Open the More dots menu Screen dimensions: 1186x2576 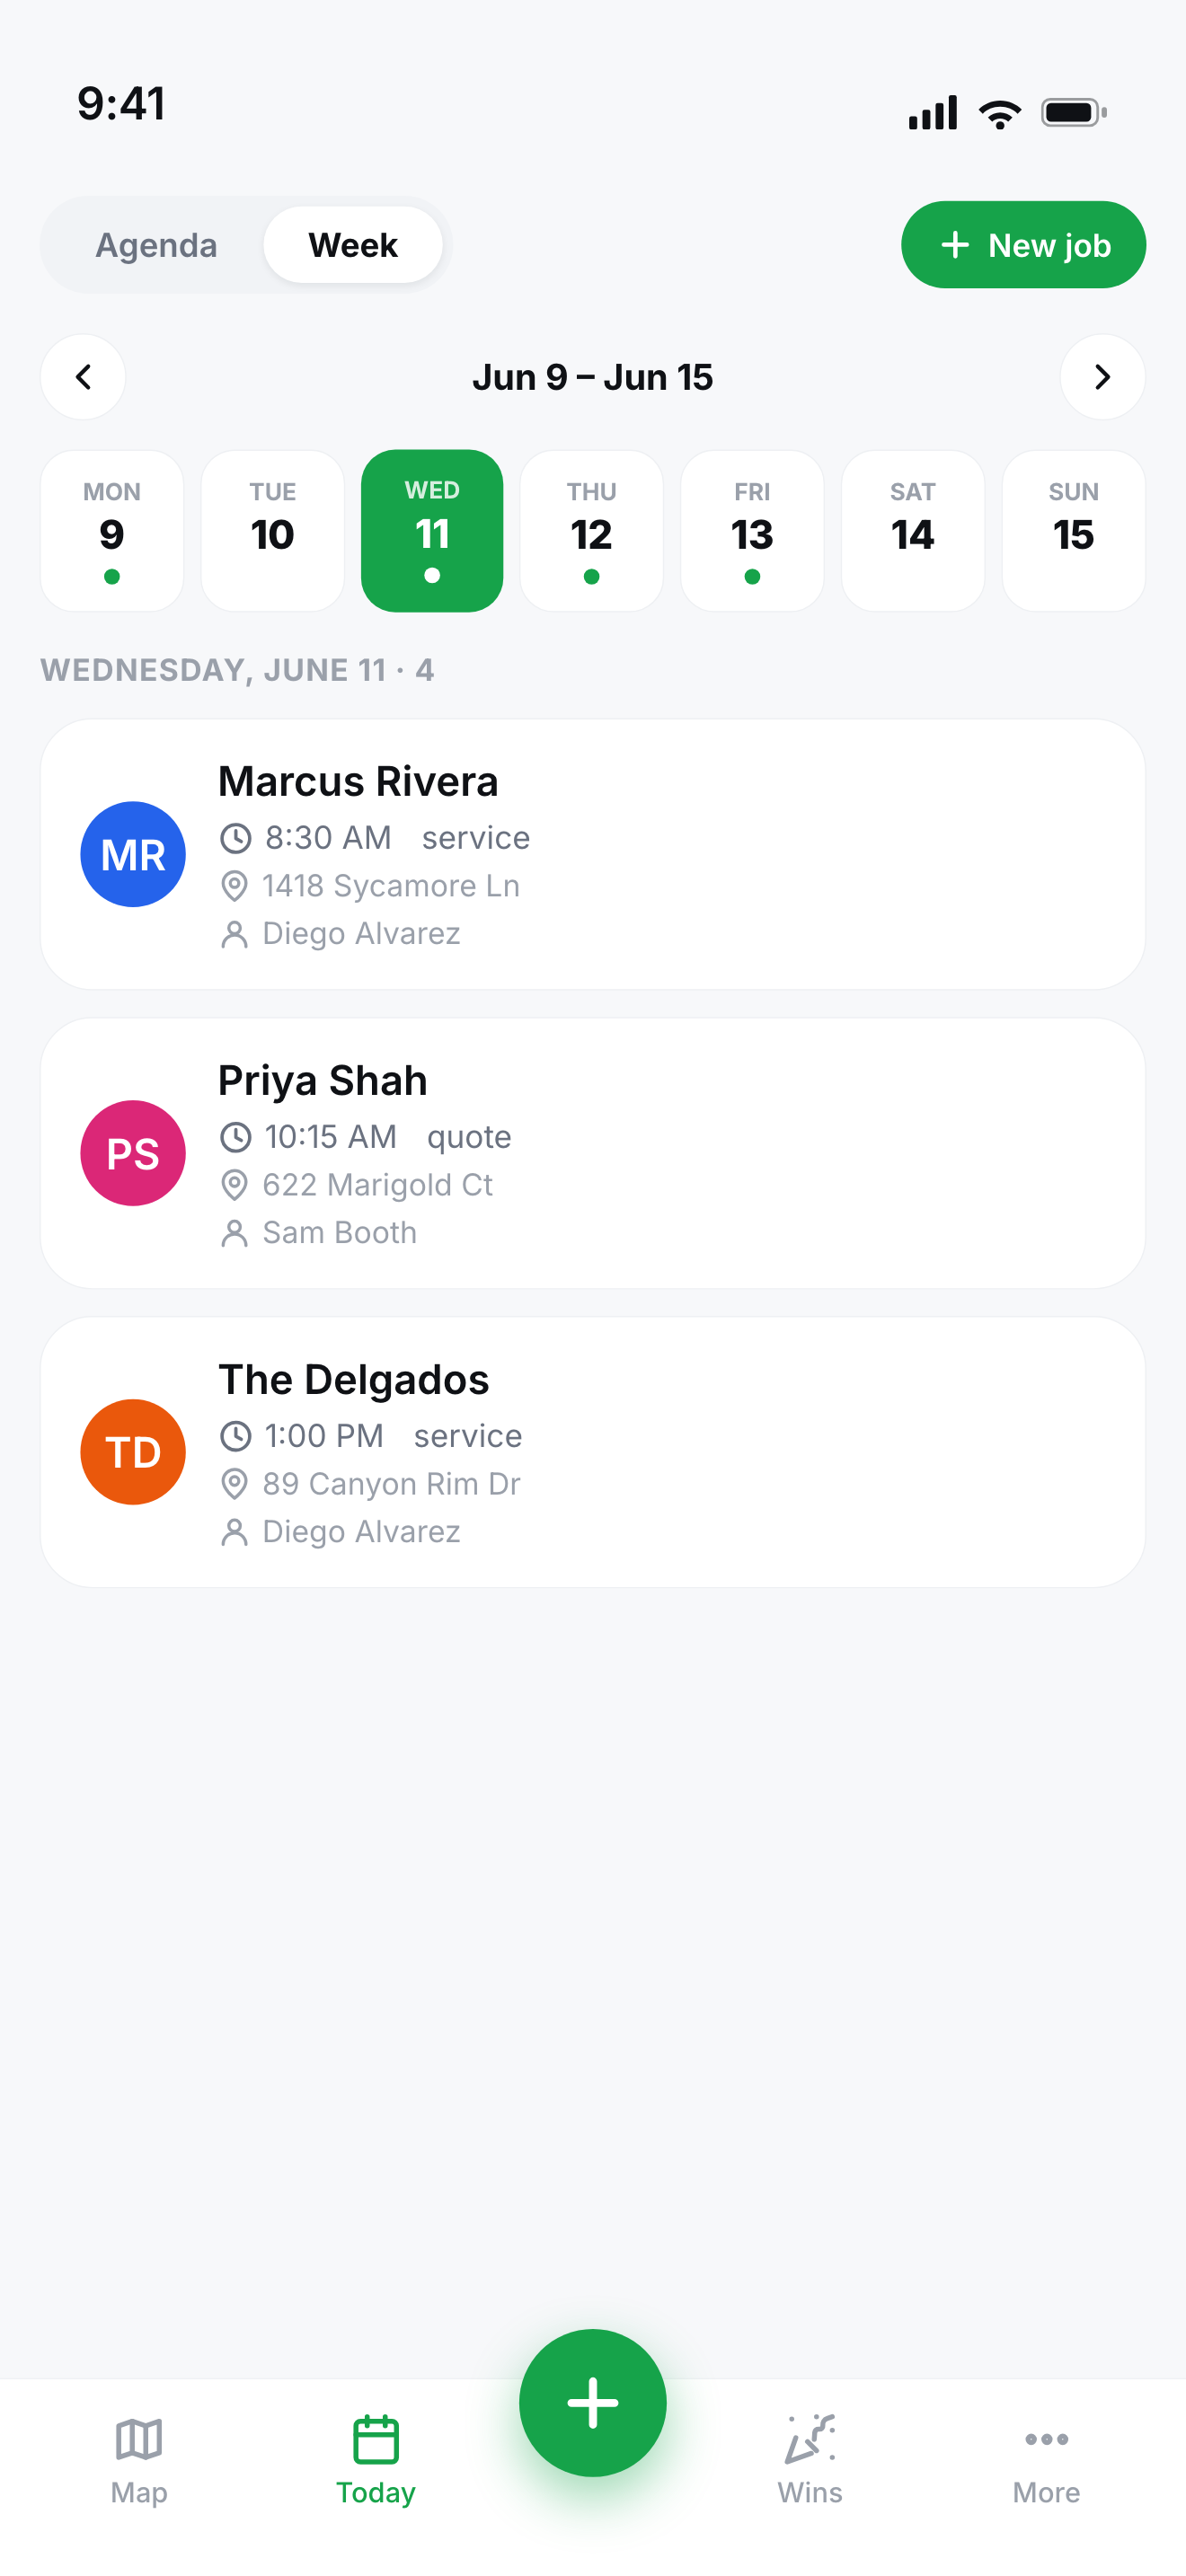[1046, 2439]
